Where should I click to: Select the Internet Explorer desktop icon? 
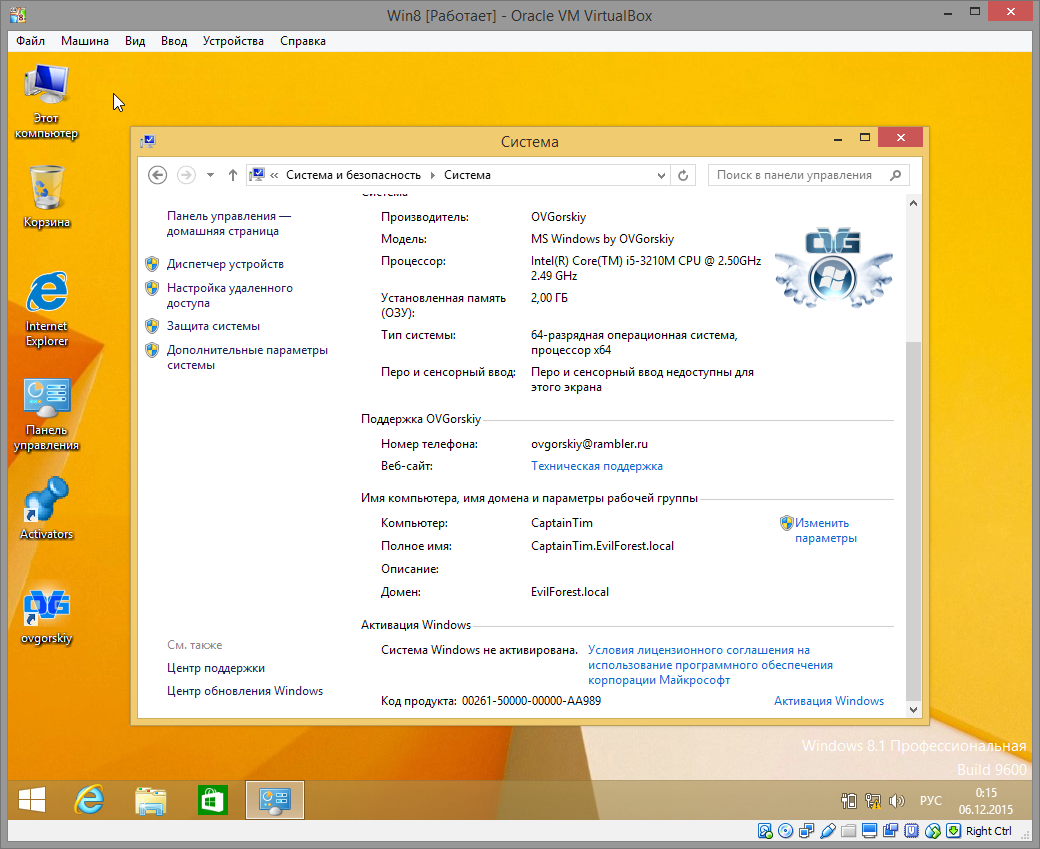click(x=46, y=309)
